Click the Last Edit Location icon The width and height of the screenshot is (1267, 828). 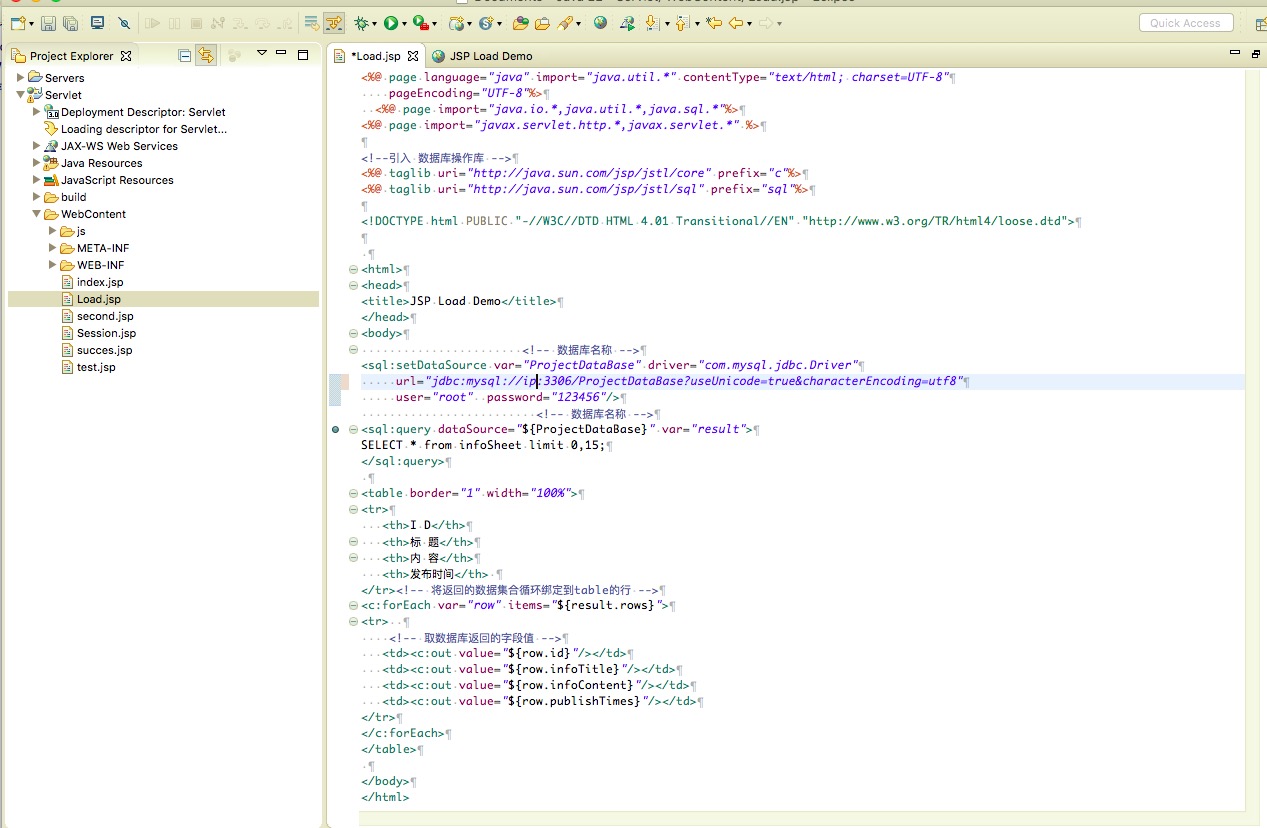point(713,23)
